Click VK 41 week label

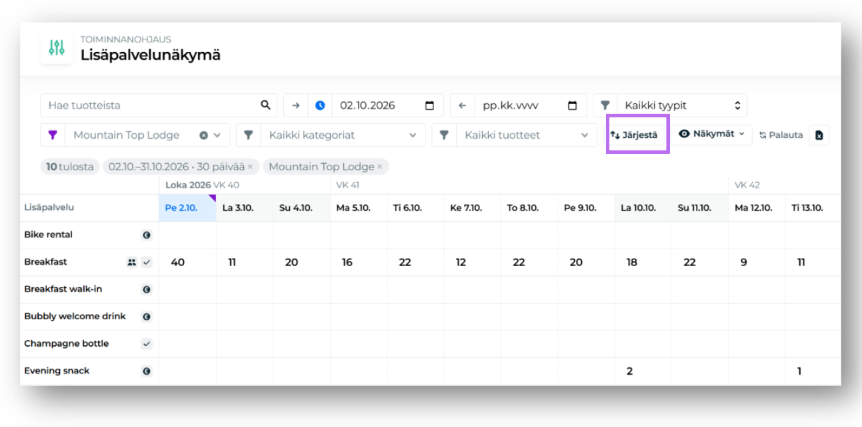pos(347,185)
